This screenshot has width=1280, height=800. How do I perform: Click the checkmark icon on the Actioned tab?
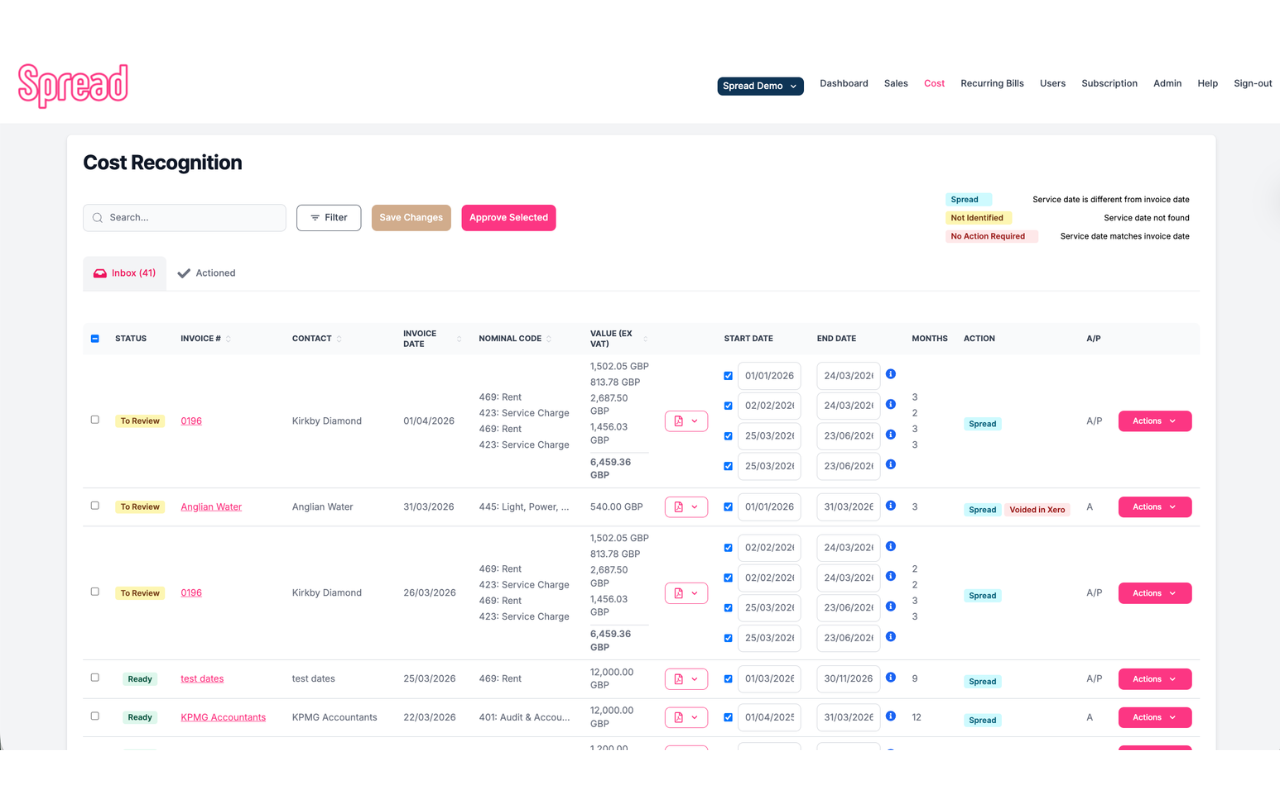click(183, 272)
